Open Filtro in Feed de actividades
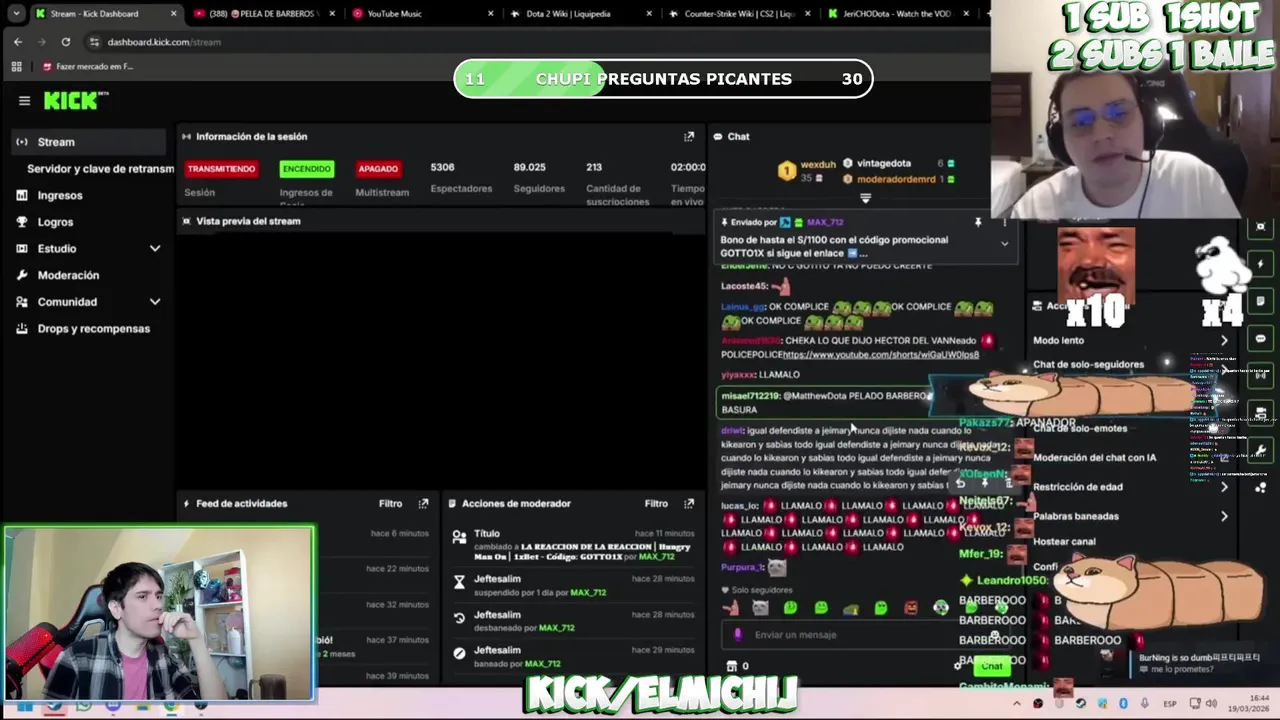 click(x=390, y=503)
